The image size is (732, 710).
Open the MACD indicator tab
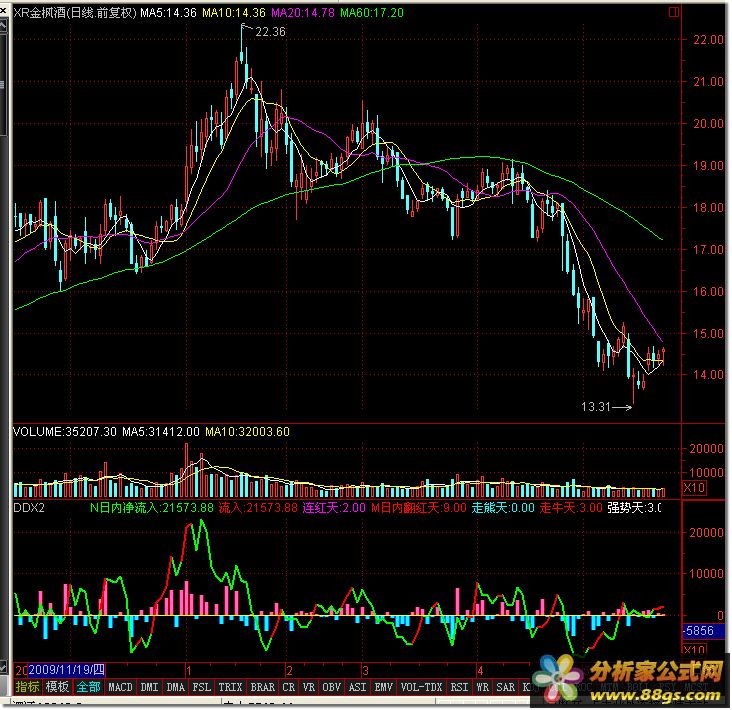tap(120, 687)
